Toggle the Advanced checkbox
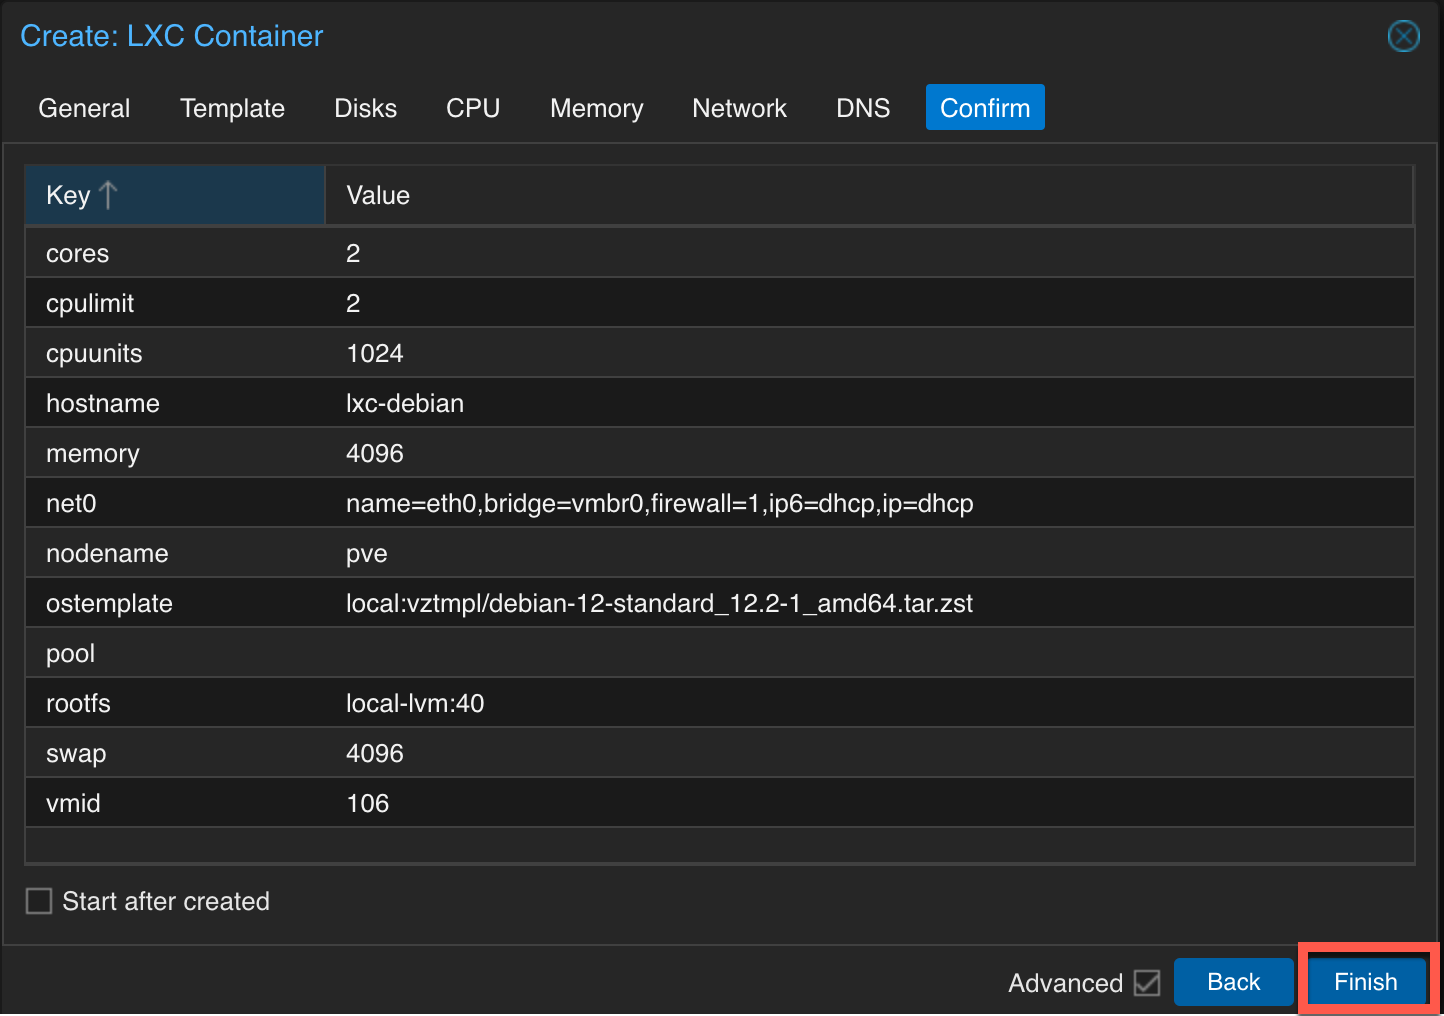Viewport: 1444px width, 1016px height. click(x=1147, y=983)
